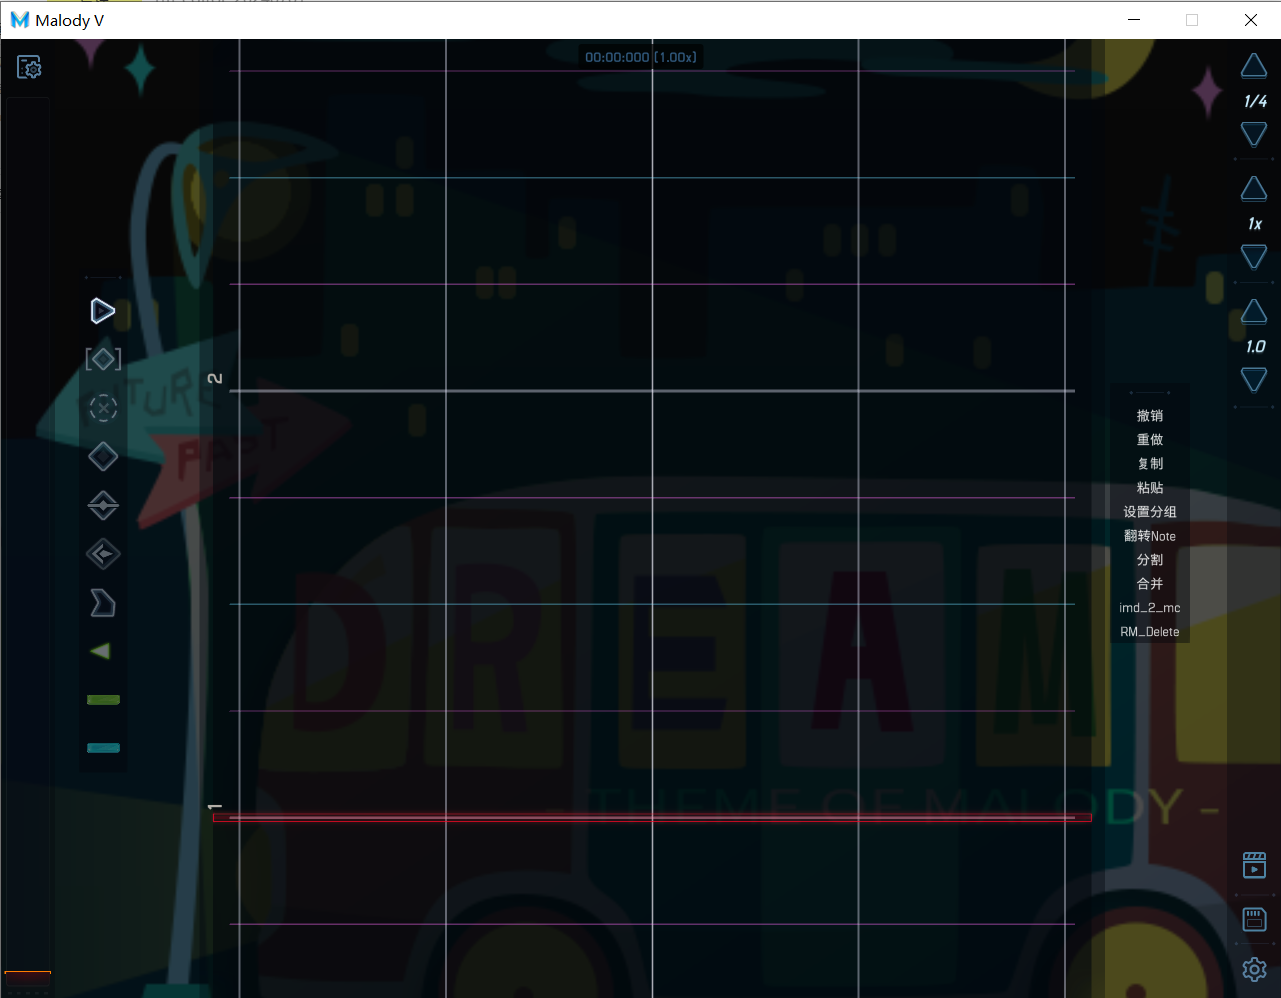1281x998 pixels.
Task: Open the preview playback clapperboard icon
Action: tap(1254, 865)
